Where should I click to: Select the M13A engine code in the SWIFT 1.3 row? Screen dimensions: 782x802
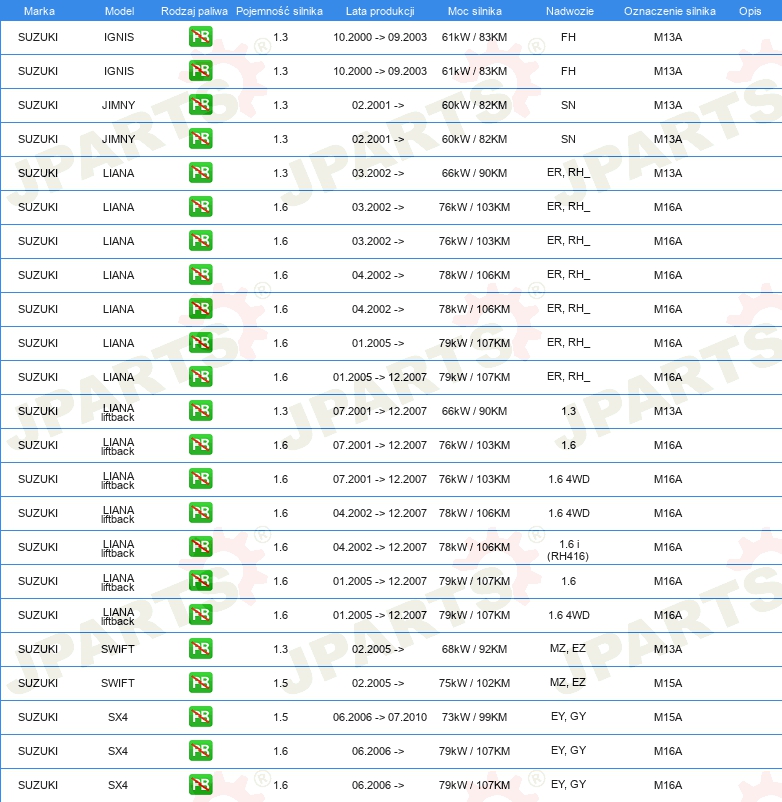(x=668, y=649)
